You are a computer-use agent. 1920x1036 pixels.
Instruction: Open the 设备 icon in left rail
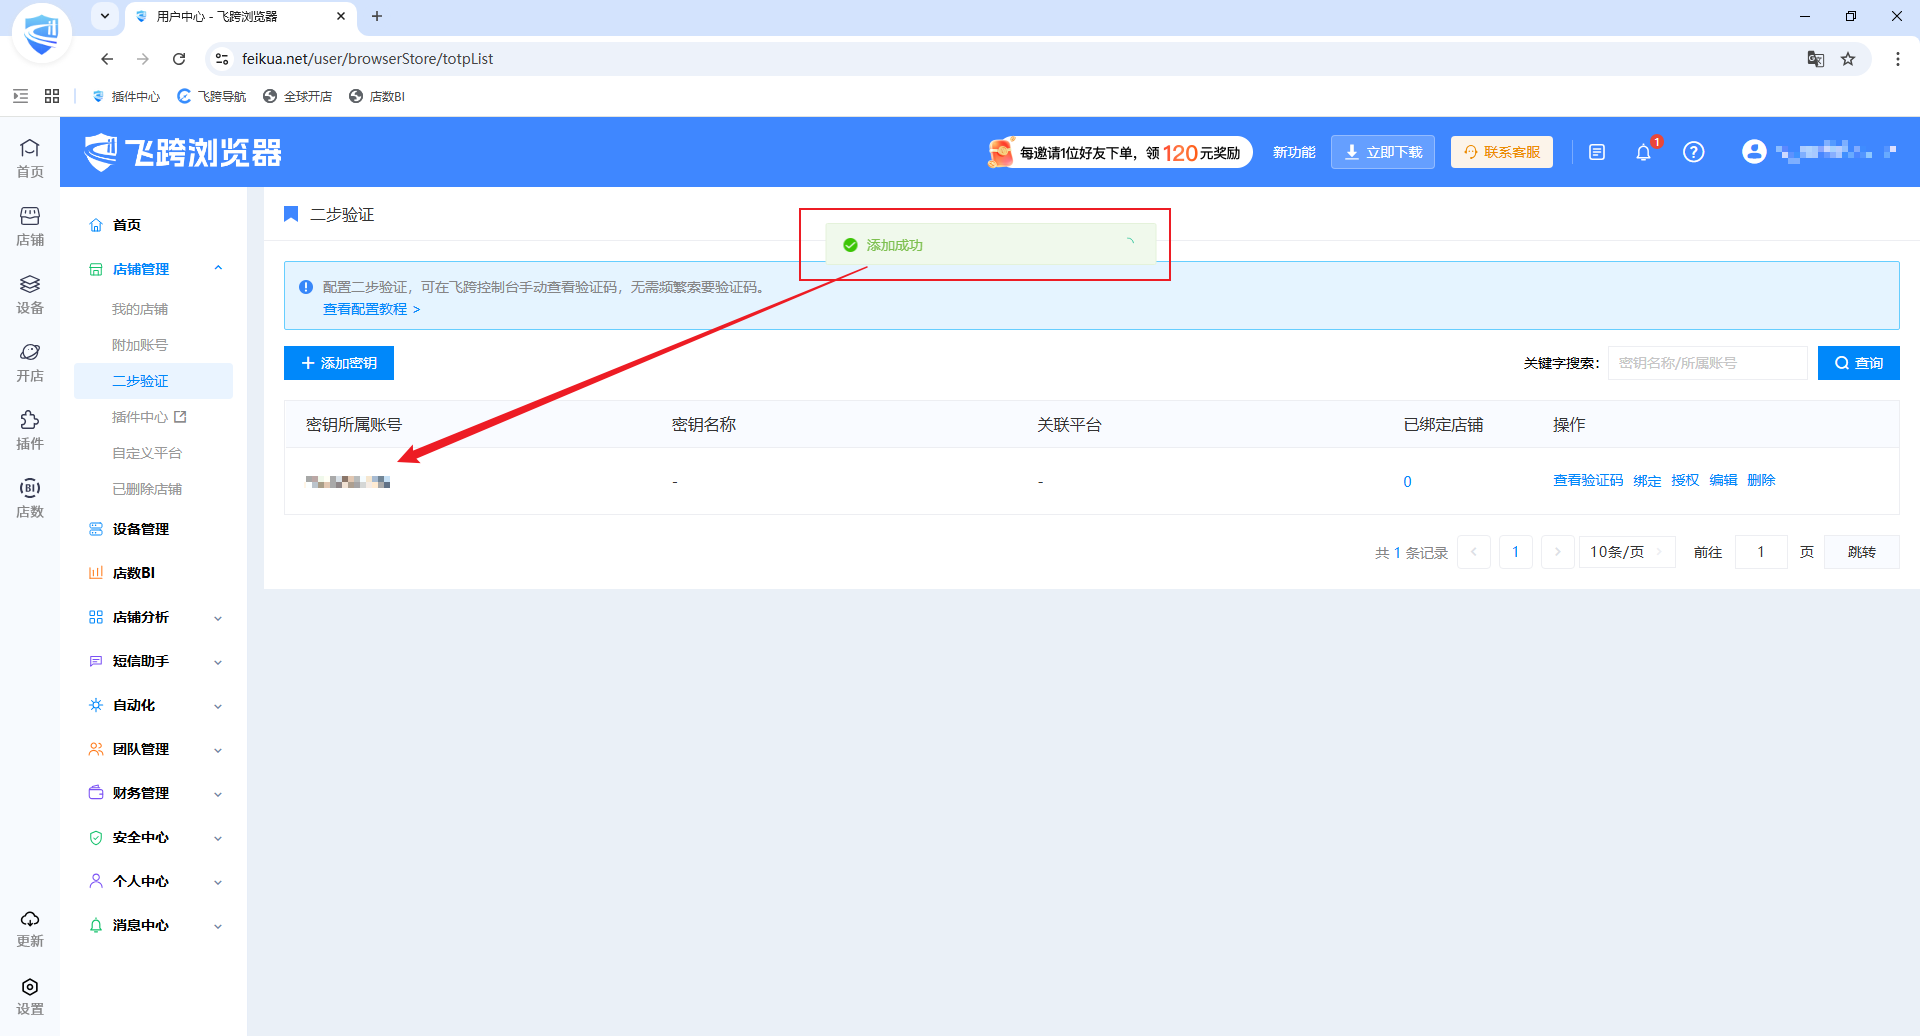coord(30,294)
